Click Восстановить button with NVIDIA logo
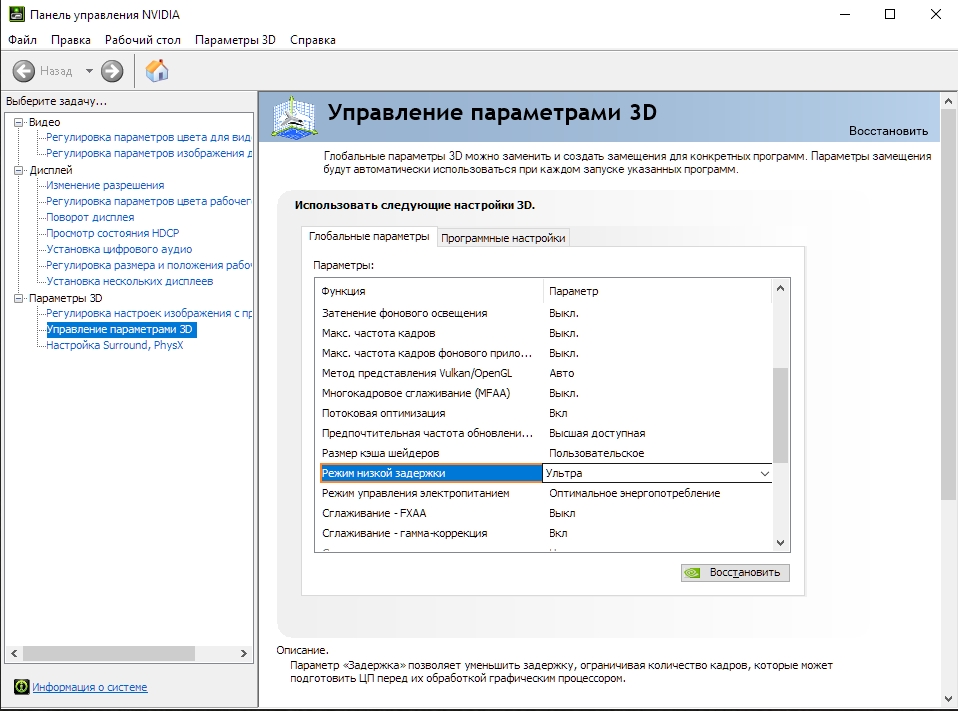The width and height of the screenshot is (958, 711). tap(735, 572)
